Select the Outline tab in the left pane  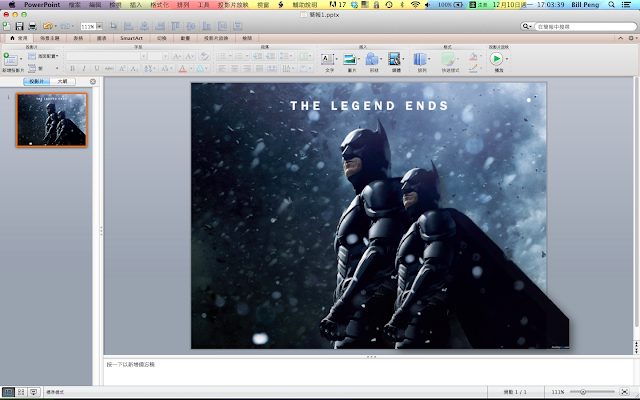(x=62, y=81)
